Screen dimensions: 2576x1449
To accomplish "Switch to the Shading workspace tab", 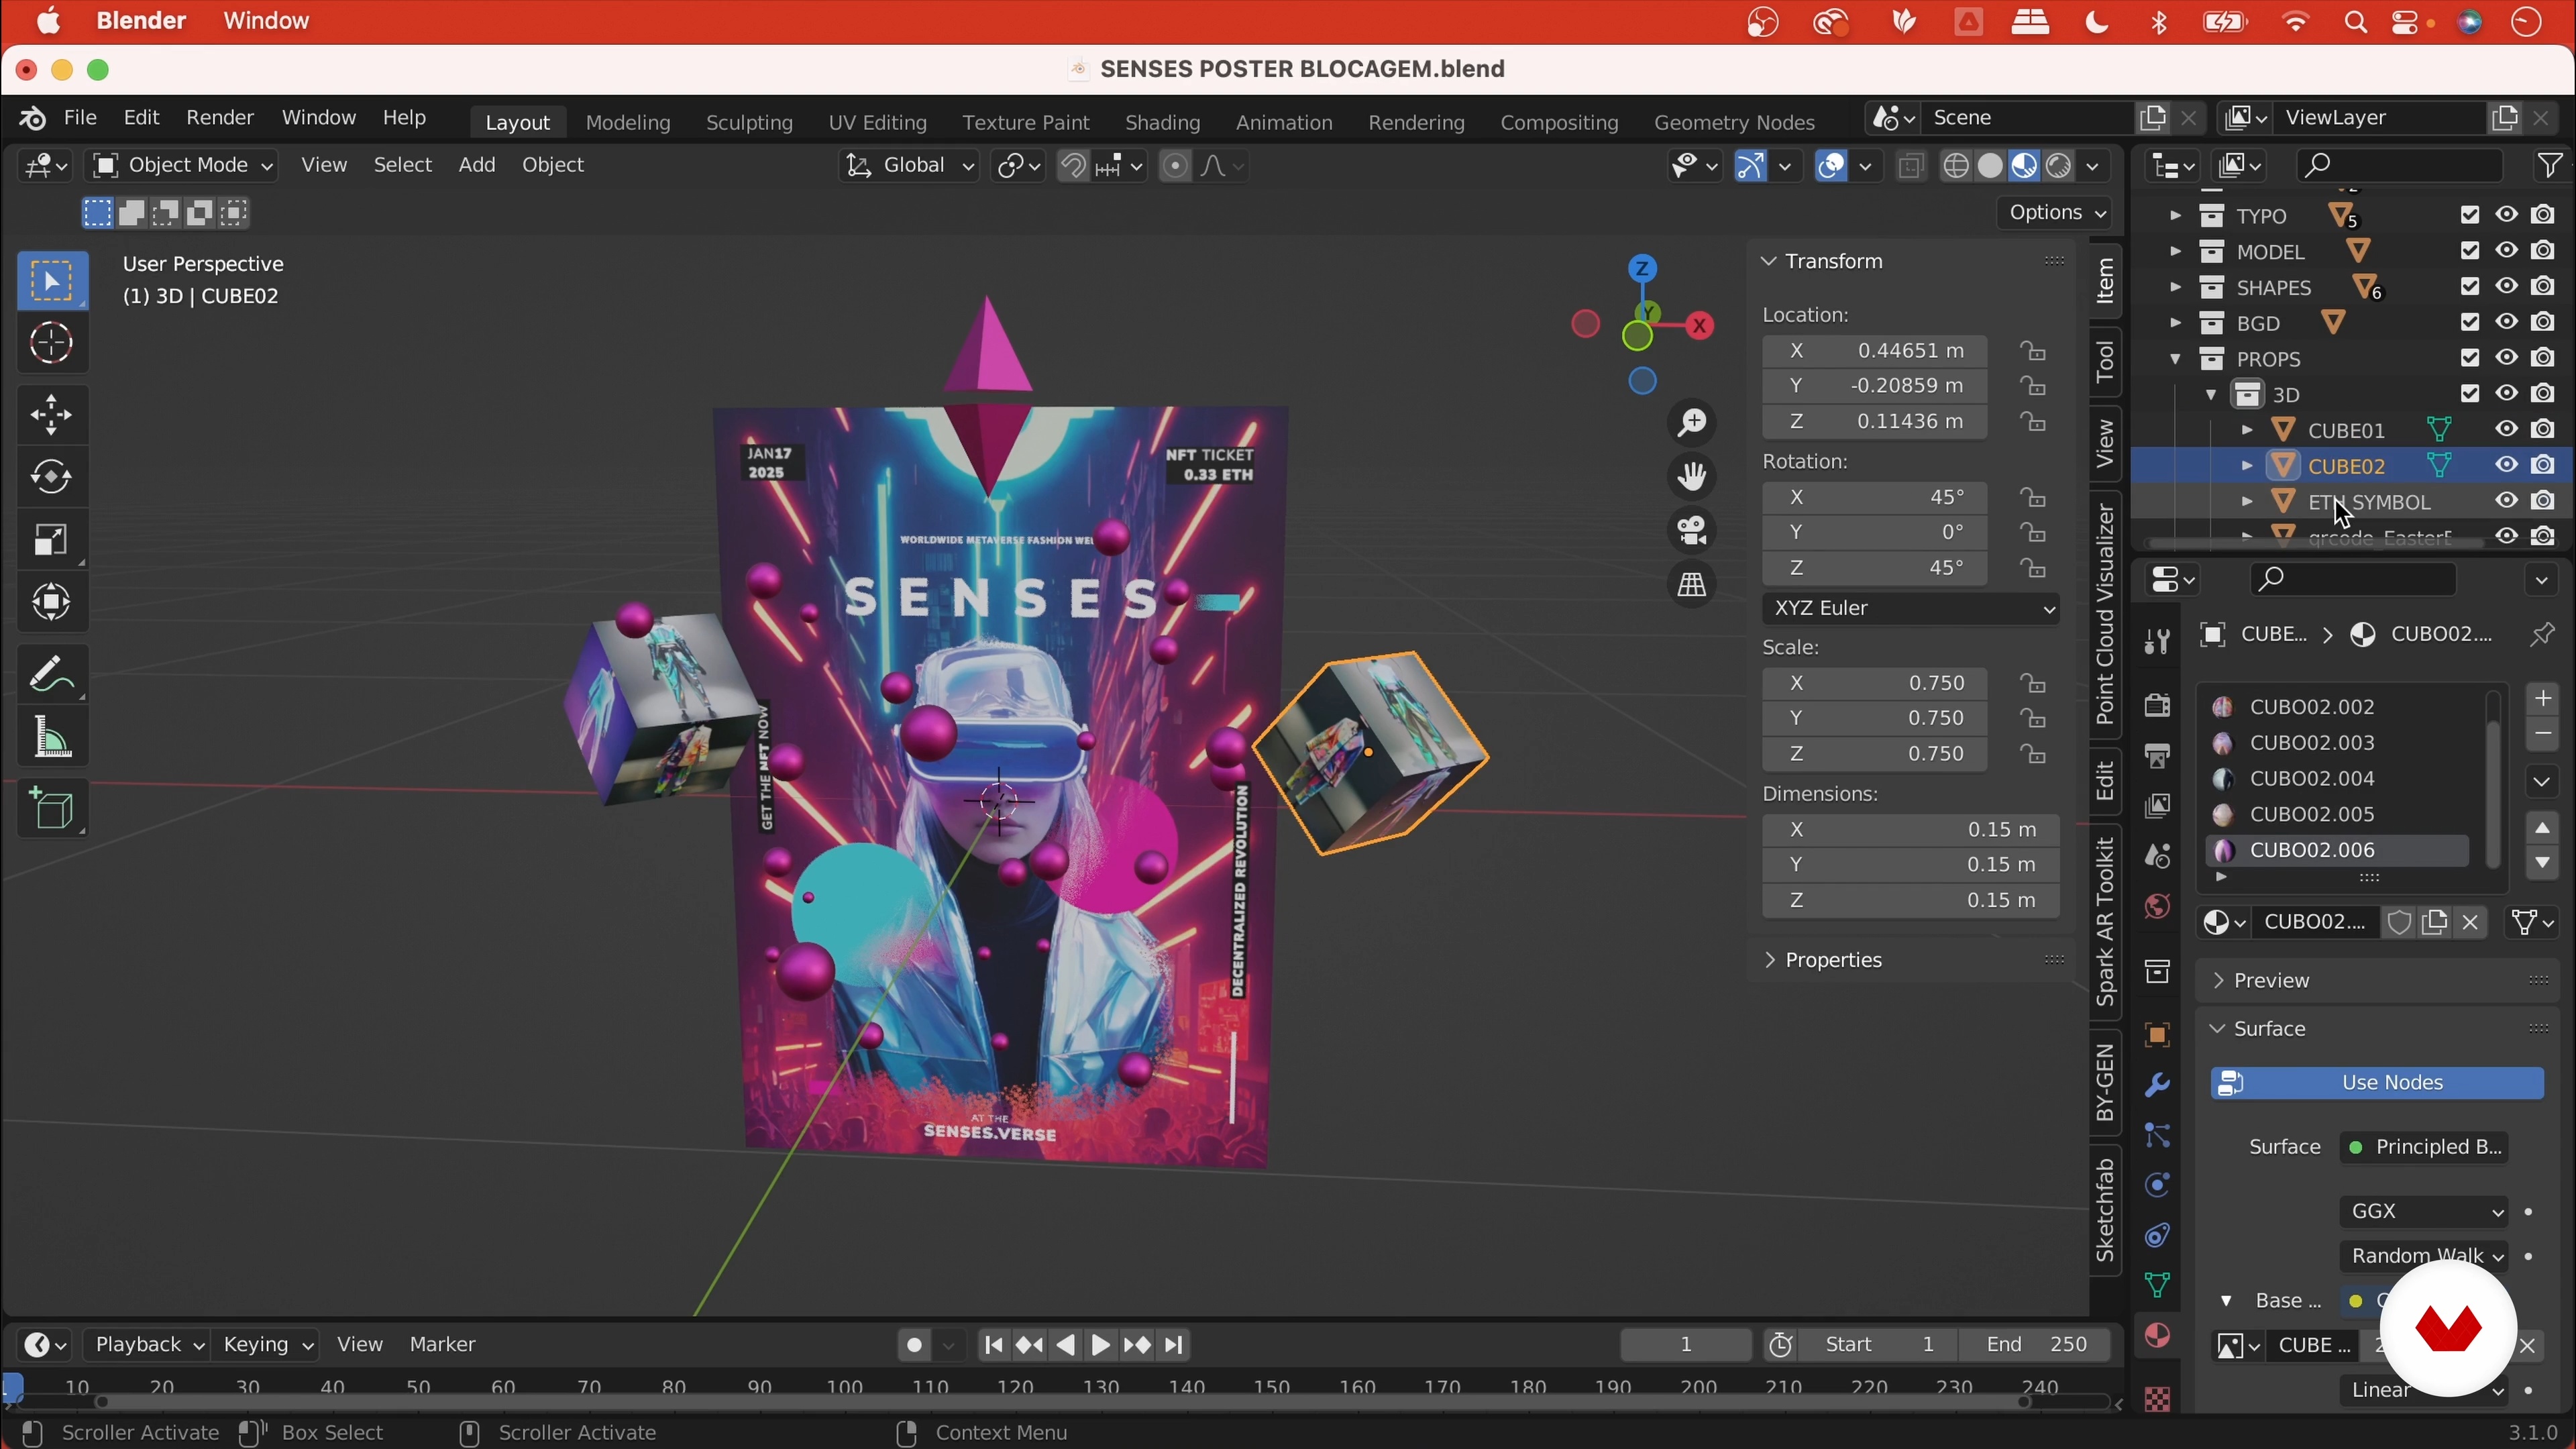I will click(x=1162, y=123).
